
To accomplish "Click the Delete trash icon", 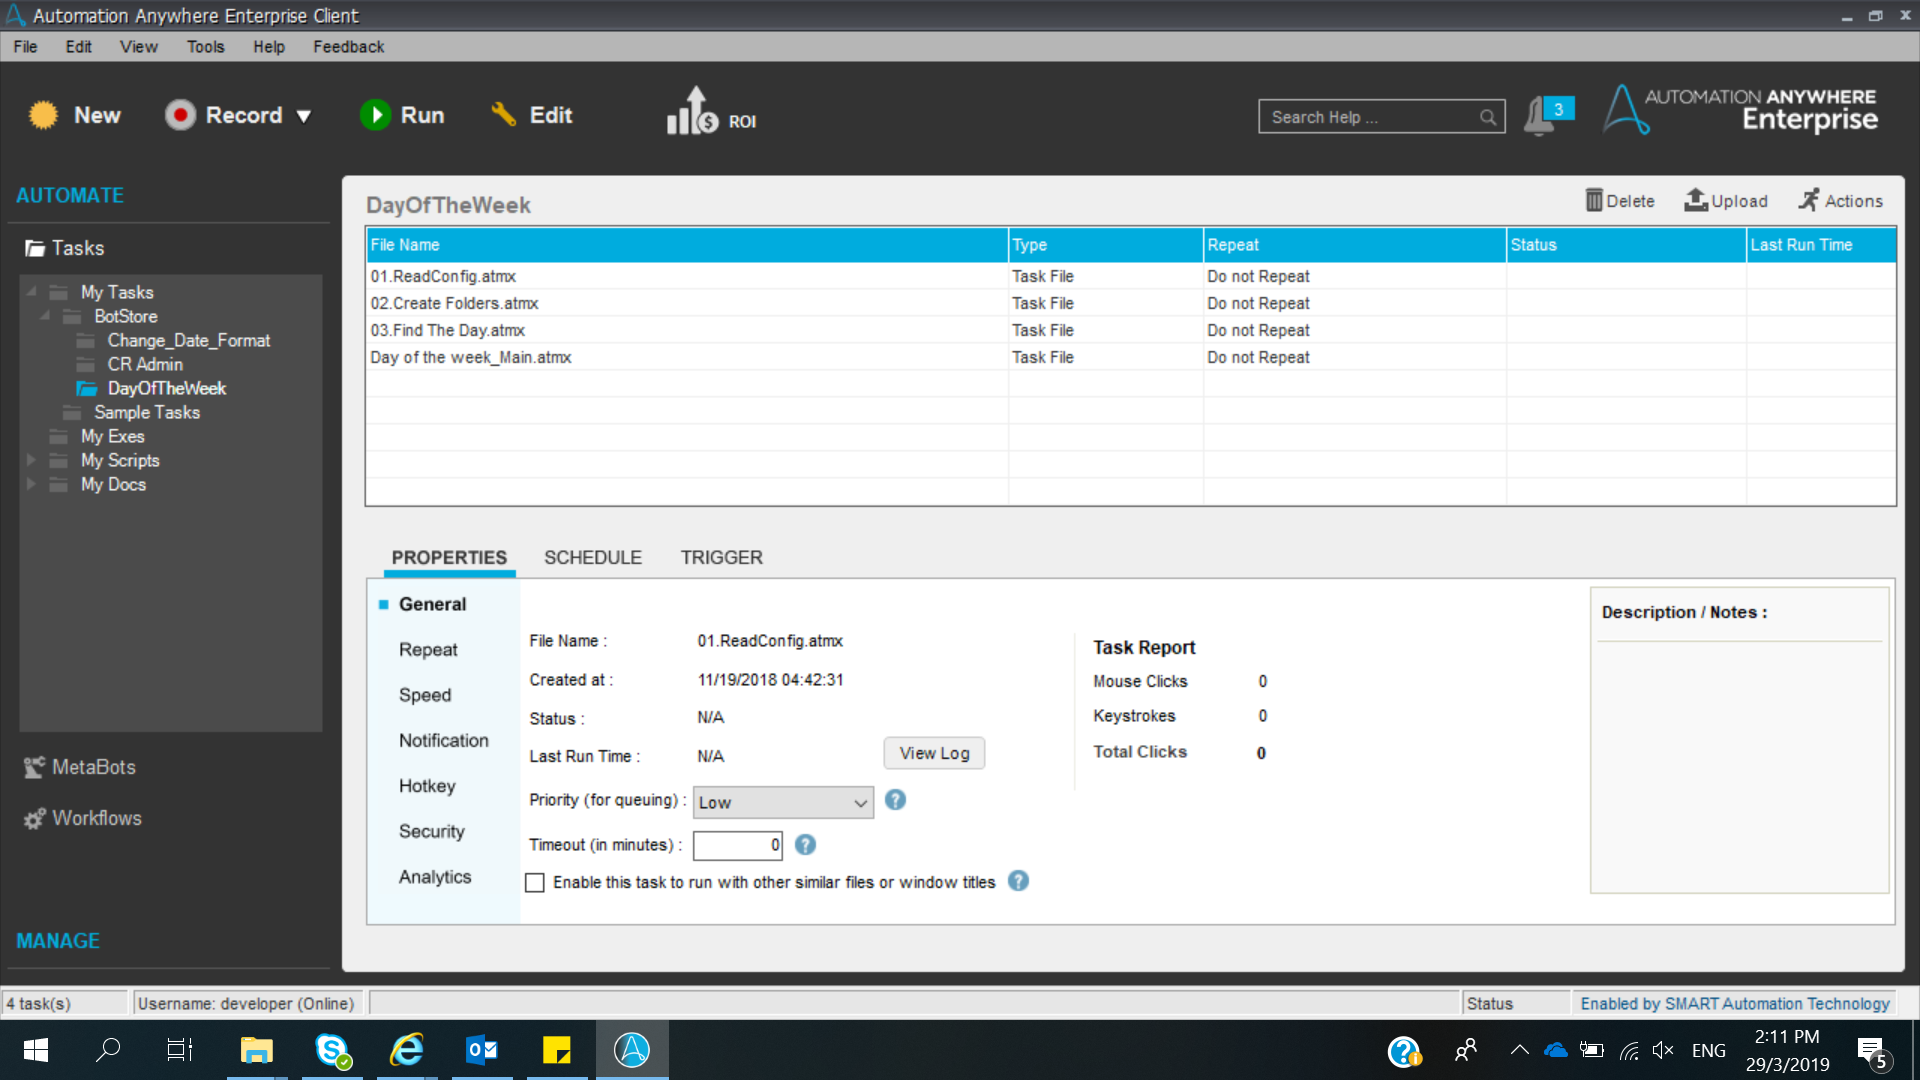I will point(1594,200).
